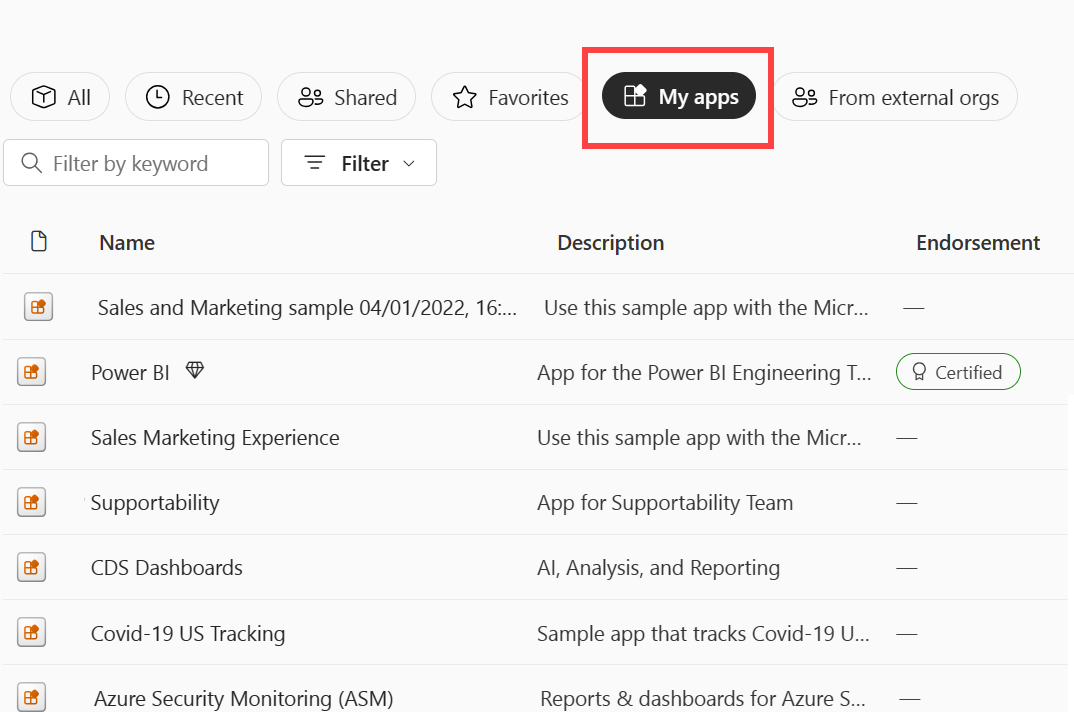Switch on the Shared filter
This screenshot has height=712, width=1074.
point(346,96)
